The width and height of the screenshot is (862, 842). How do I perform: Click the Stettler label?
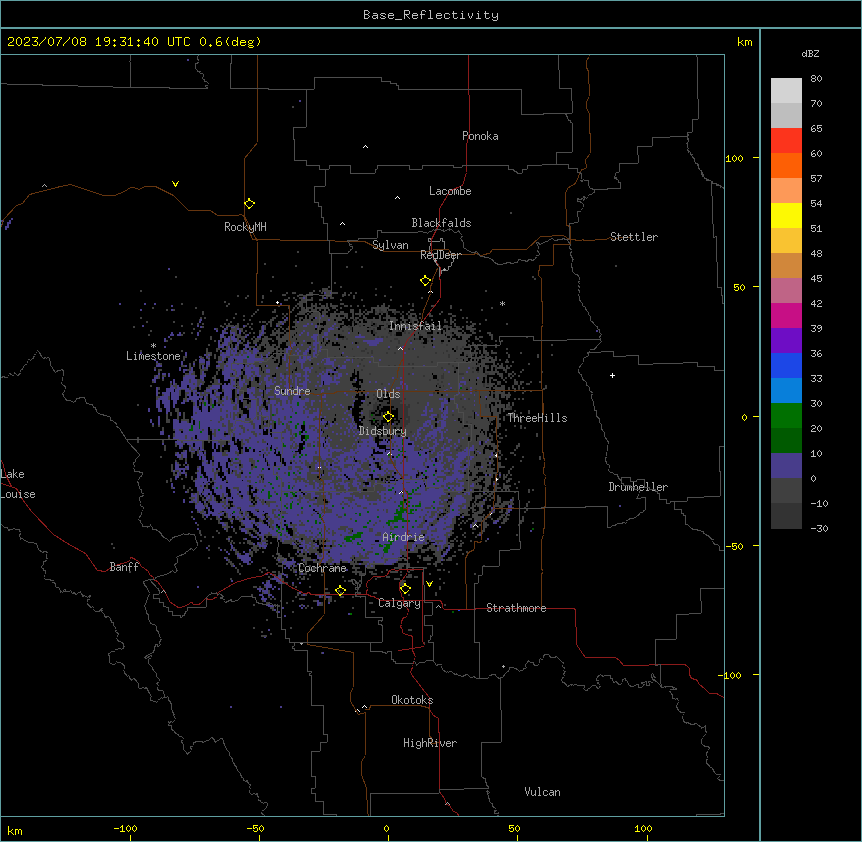click(634, 237)
